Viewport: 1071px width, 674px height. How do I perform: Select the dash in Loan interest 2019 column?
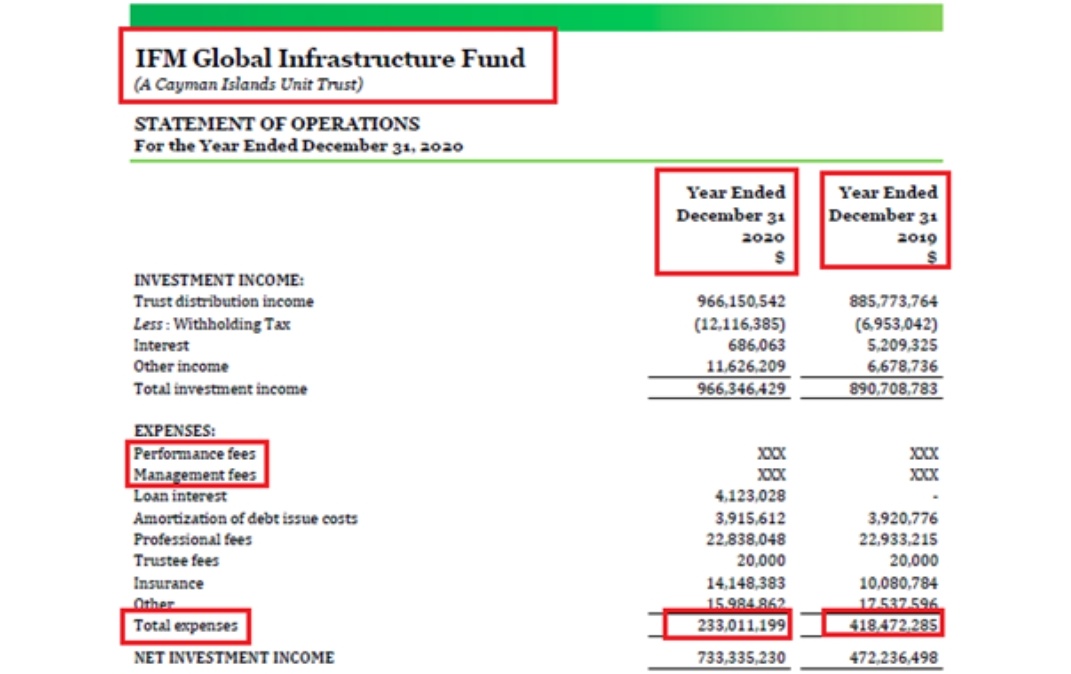pos(934,497)
